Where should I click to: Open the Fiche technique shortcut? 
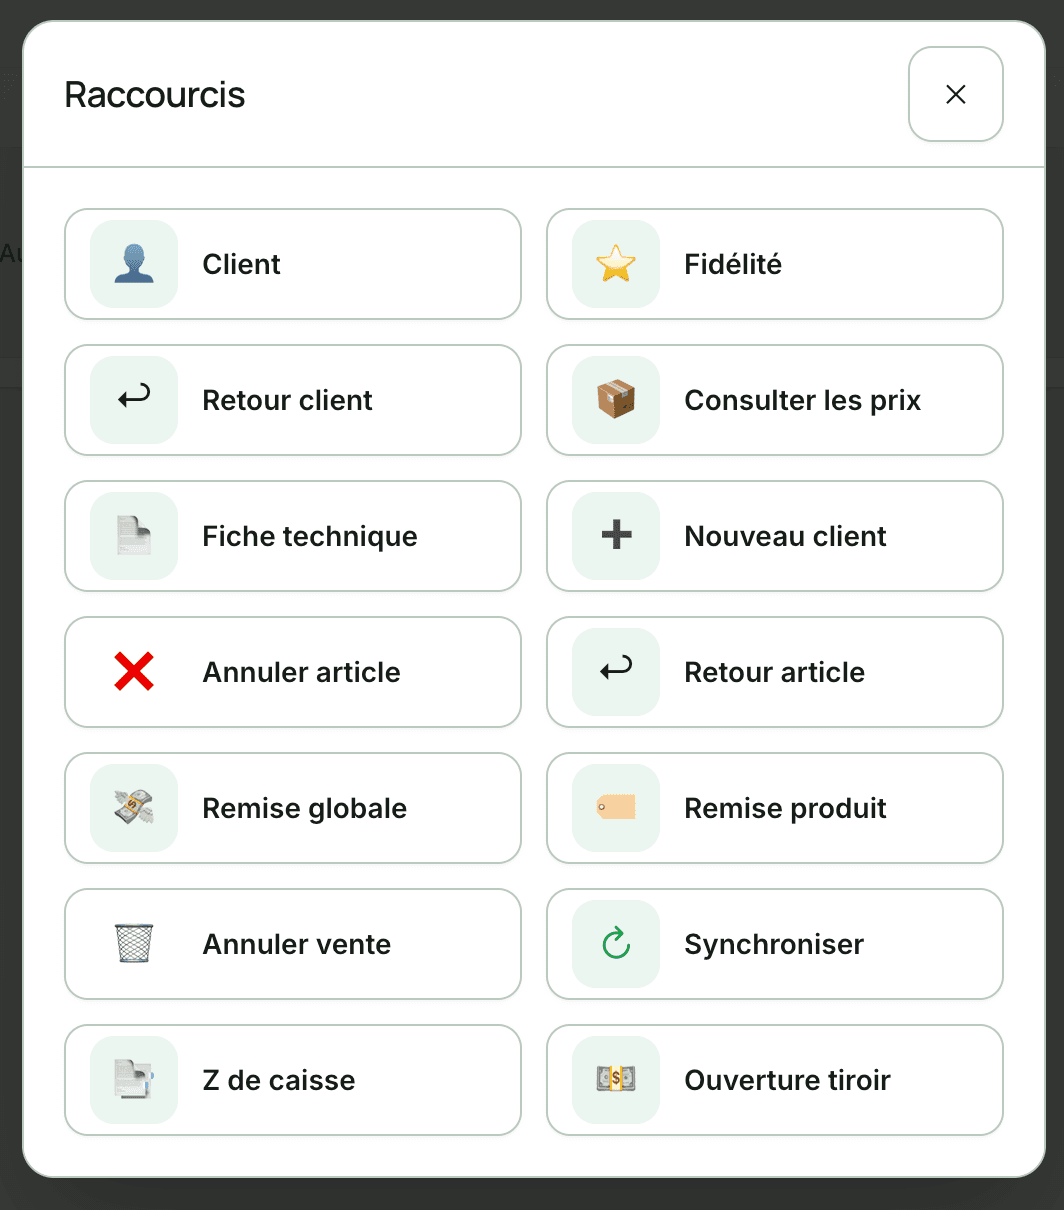pyautogui.click(x=293, y=536)
